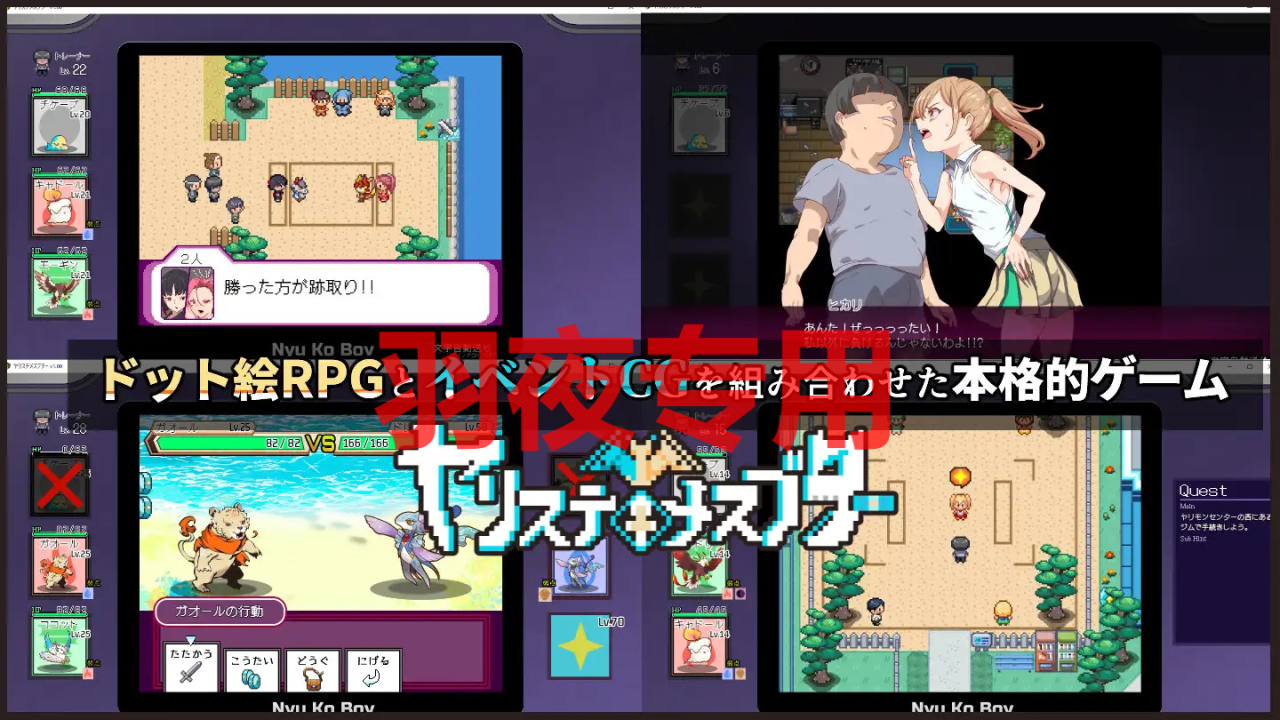Open the どうぐ bag command
Screen dimensions: 1280x720
click(312, 670)
